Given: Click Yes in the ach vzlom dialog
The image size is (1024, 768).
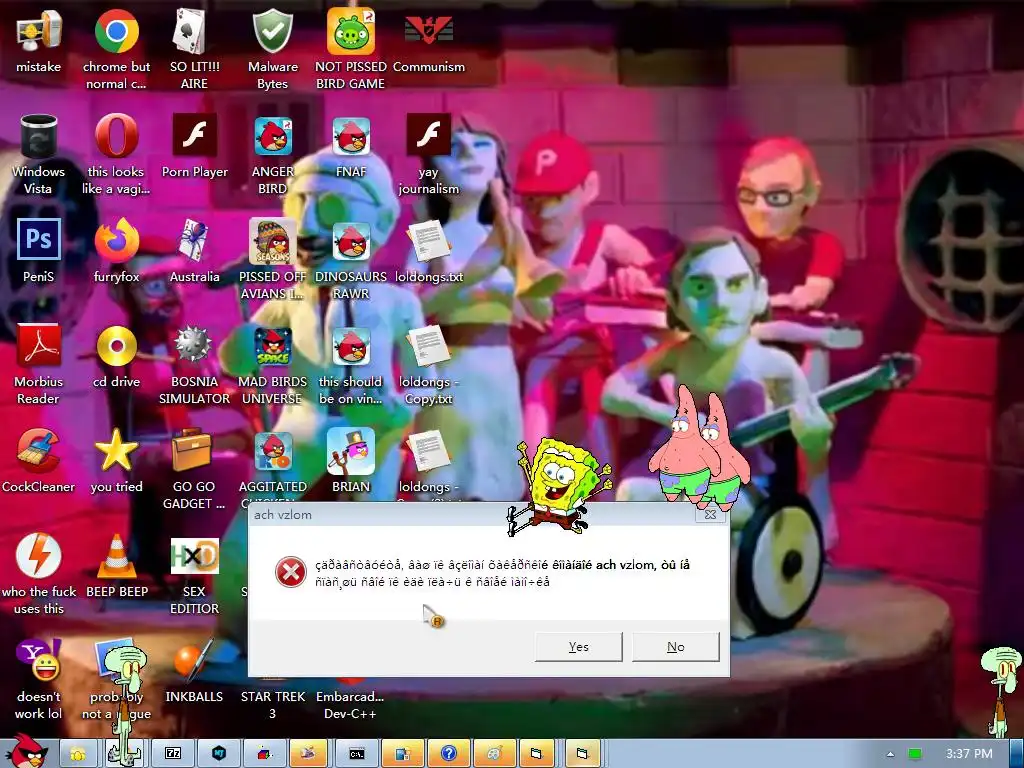Looking at the screenshot, I should (x=578, y=647).
